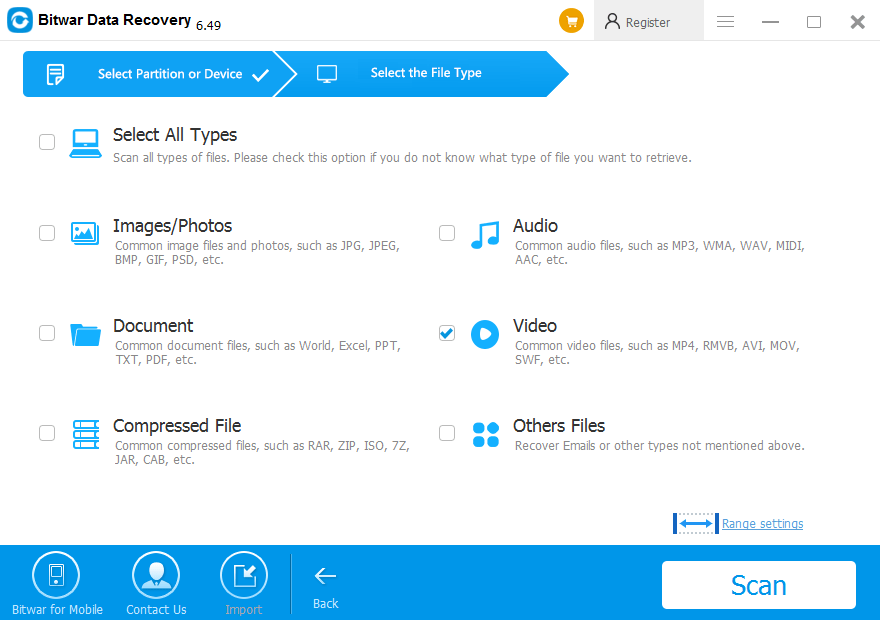Uncheck the Video file type checkbox
Image resolution: width=880 pixels, height=620 pixels.
tap(447, 333)
